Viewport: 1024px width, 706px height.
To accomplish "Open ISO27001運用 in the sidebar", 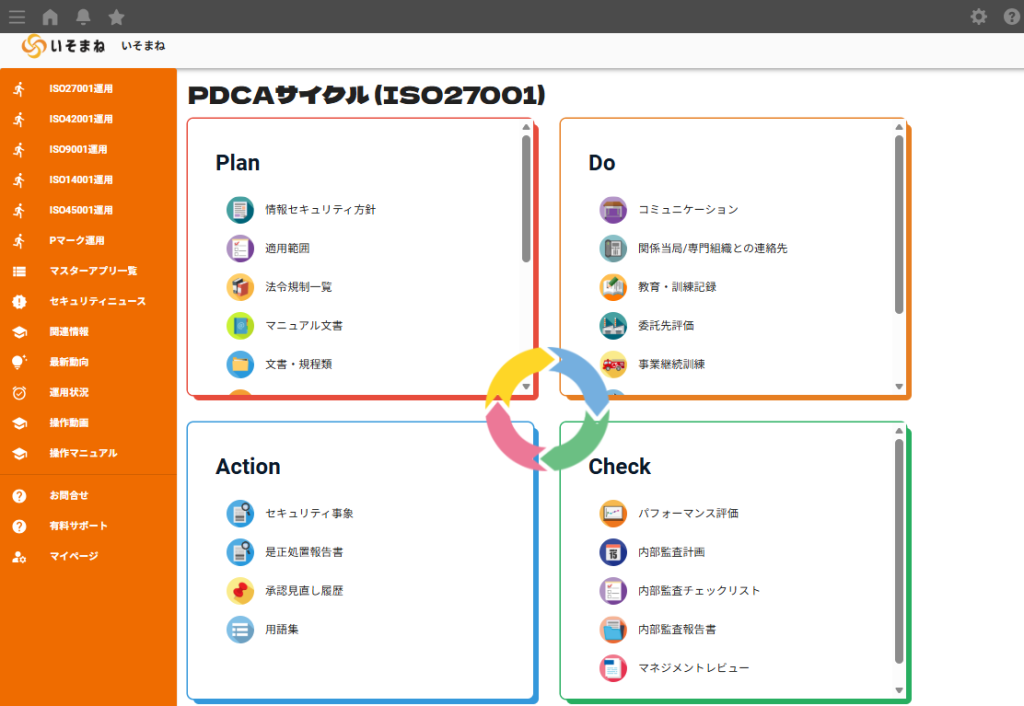I will pos(81,89).
